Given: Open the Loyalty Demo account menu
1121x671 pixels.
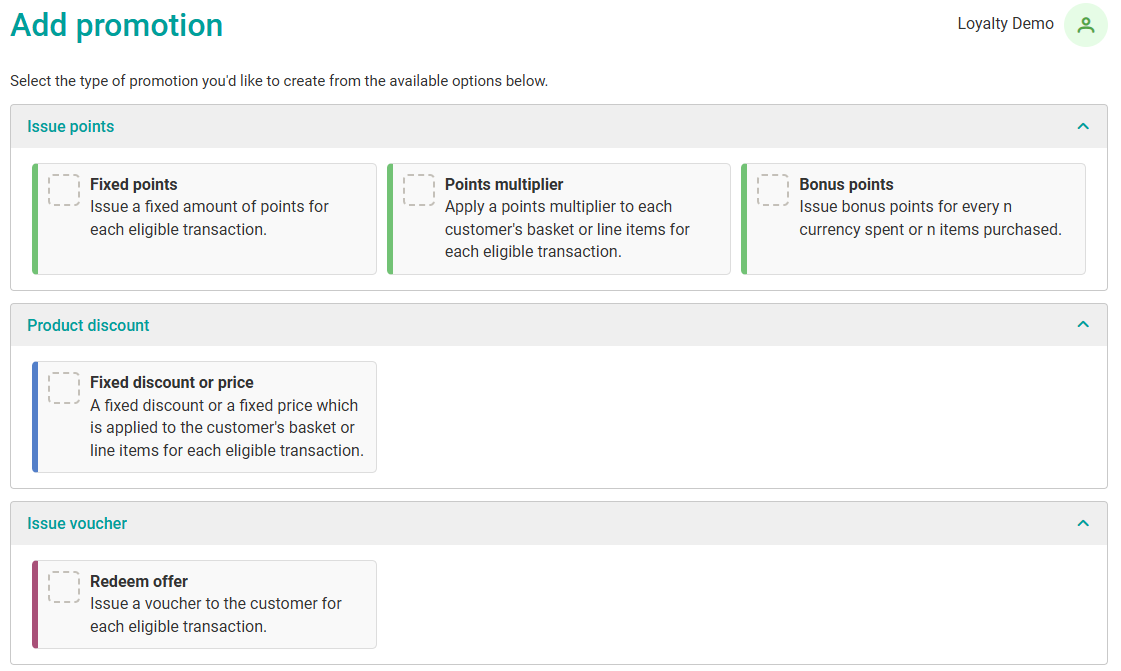Looking at the screenshot, I should point(1005,24).
